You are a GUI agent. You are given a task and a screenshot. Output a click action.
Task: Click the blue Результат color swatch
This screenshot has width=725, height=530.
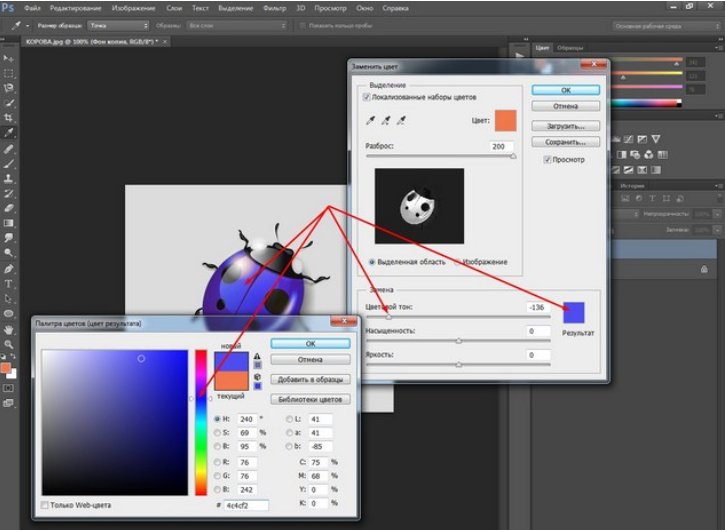pyautogui.click(x=574, y=312)
